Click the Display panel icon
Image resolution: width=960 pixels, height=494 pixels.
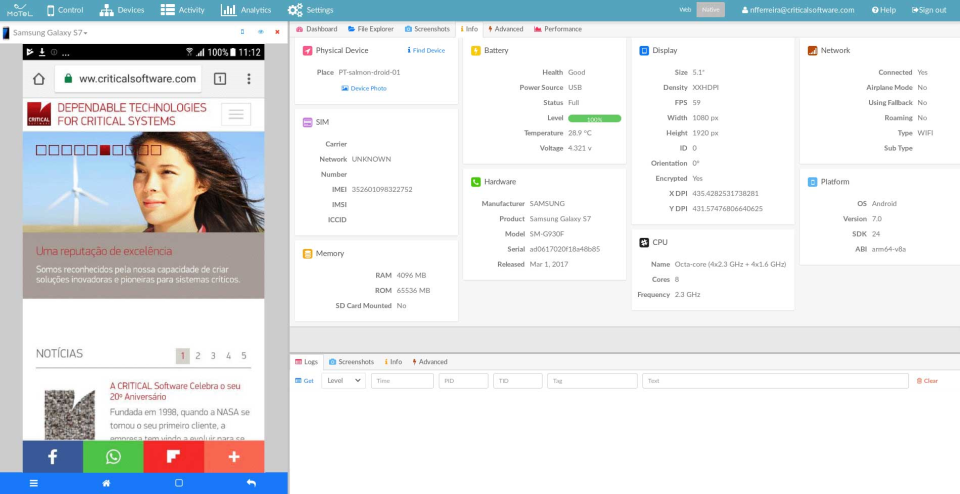[644, 51]
